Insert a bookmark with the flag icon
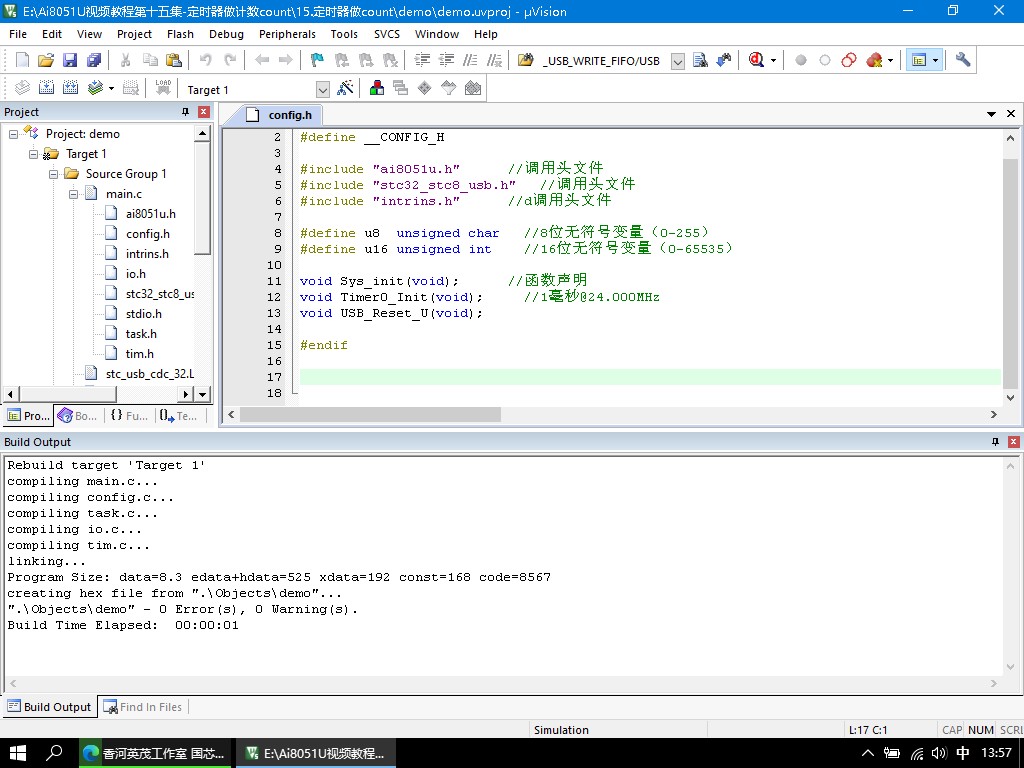Viewport: 1024px width, 768px height. [x=317, y=60]
